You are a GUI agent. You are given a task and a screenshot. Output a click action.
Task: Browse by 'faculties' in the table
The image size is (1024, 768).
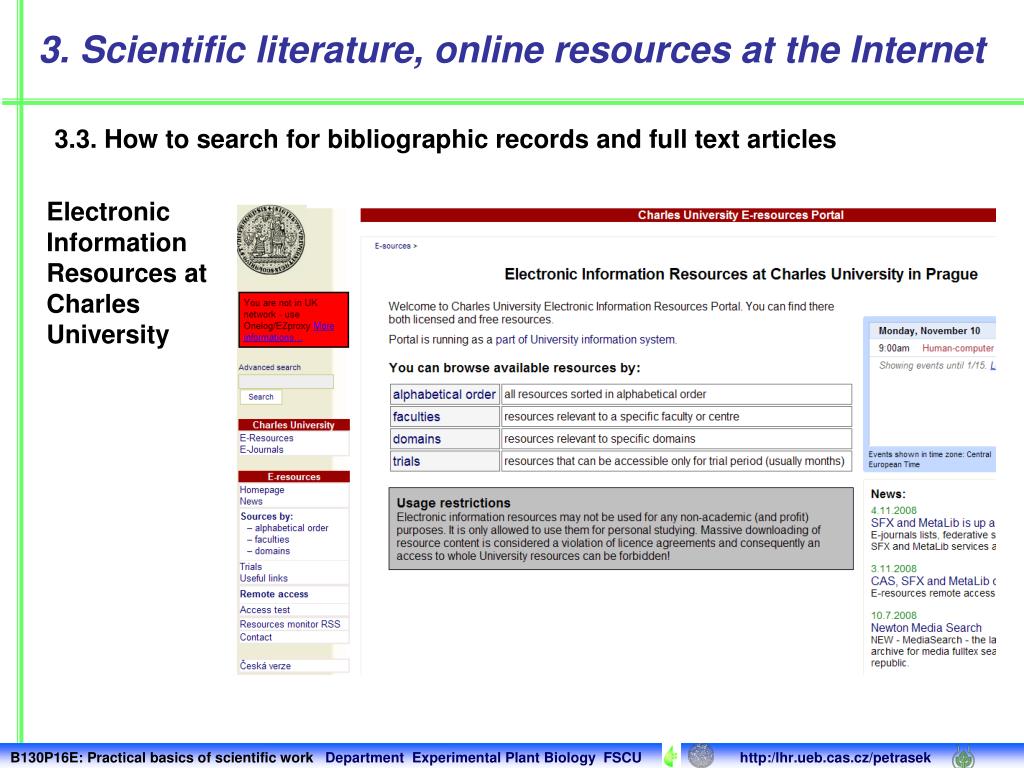417,417
